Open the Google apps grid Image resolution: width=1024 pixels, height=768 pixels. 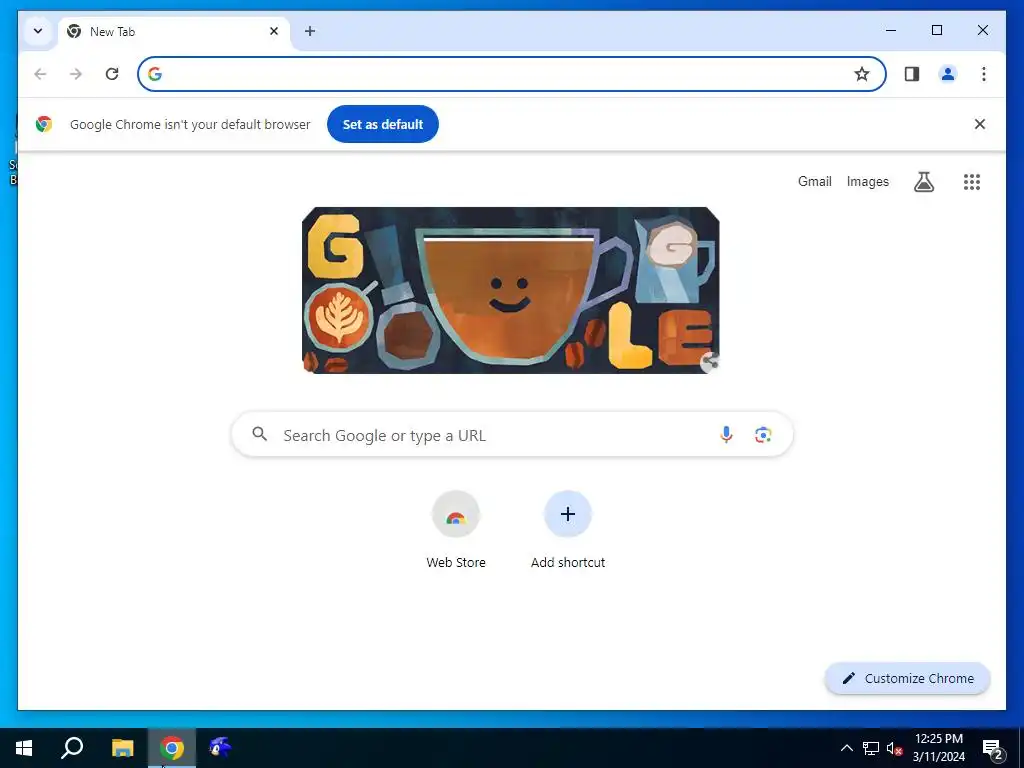[972, 182]
